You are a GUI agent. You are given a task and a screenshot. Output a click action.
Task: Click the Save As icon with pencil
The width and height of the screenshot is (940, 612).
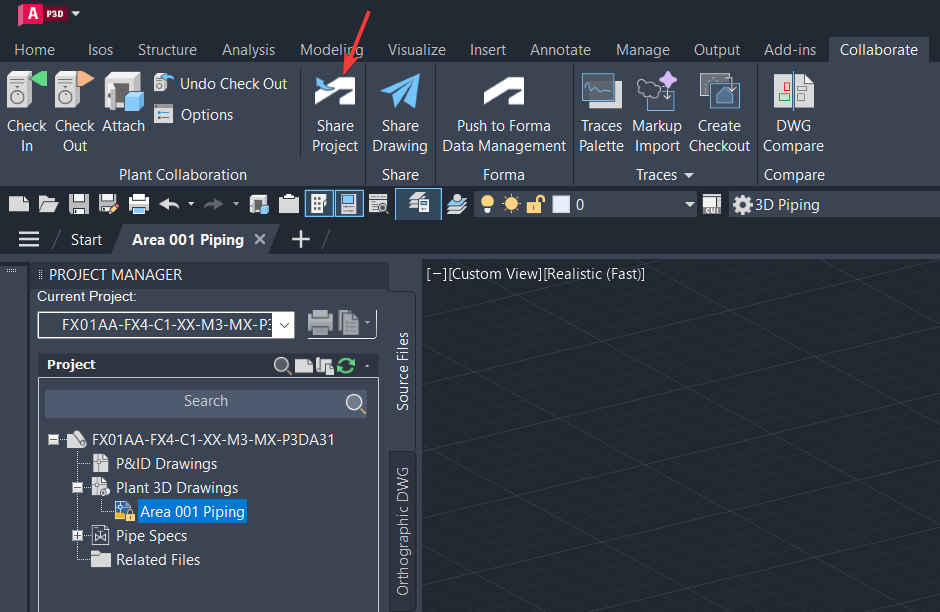click(109, 204)
